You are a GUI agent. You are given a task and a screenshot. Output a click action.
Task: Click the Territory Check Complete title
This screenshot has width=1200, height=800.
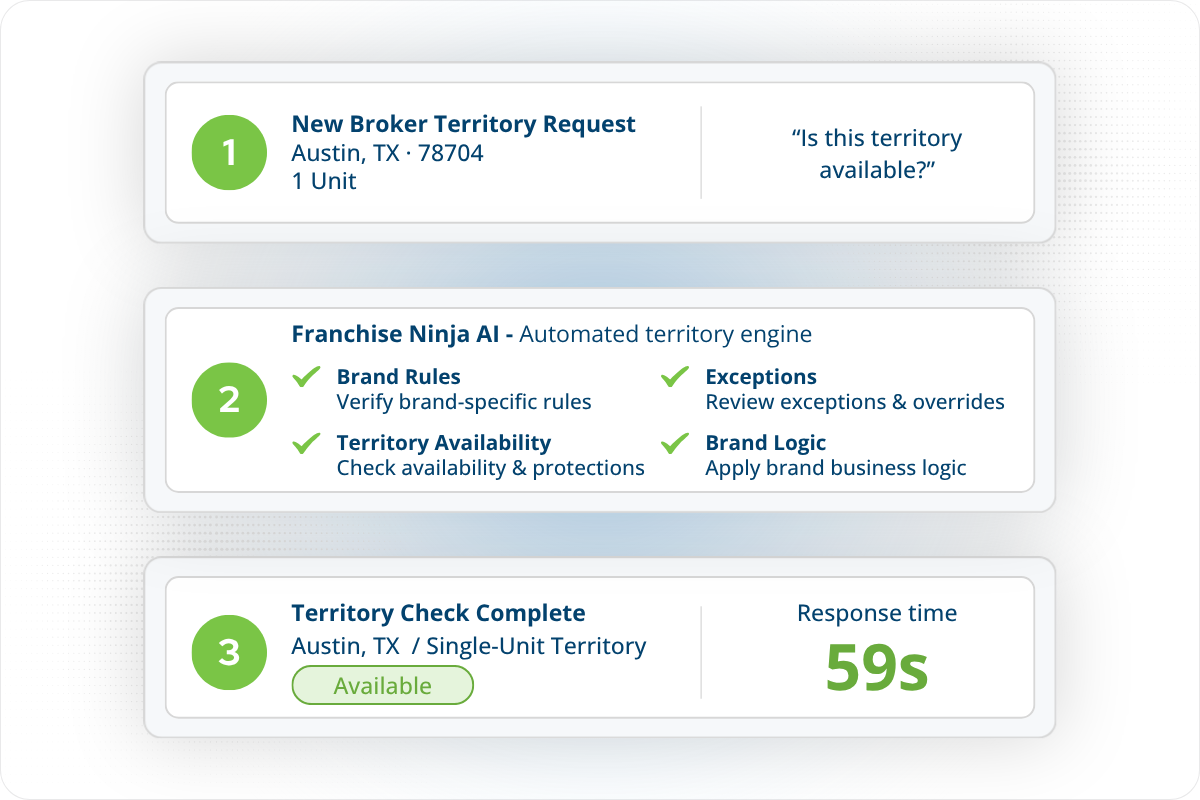(439, 613)
